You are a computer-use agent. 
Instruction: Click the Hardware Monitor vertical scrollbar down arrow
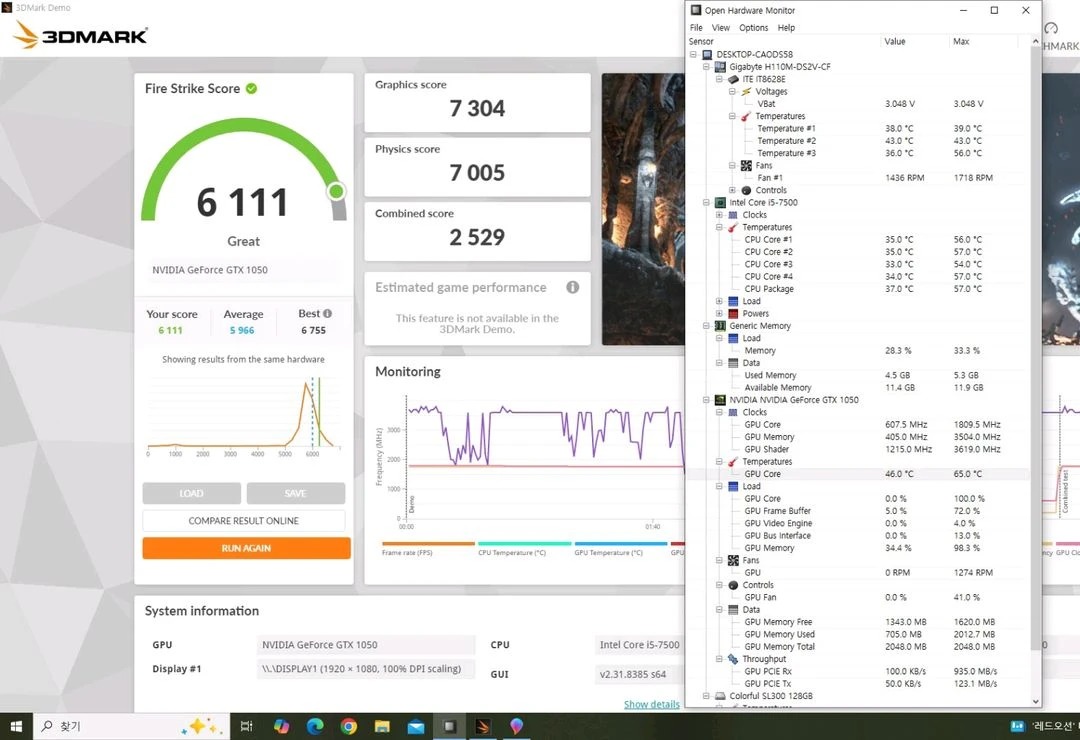(x=1036, y=701)
